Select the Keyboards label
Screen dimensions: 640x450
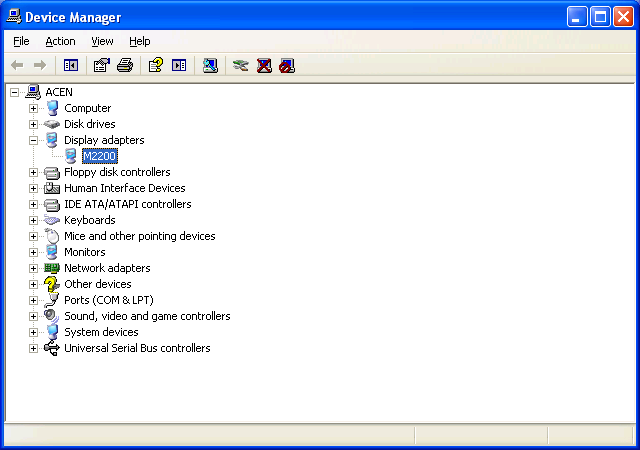coord(90,220)
